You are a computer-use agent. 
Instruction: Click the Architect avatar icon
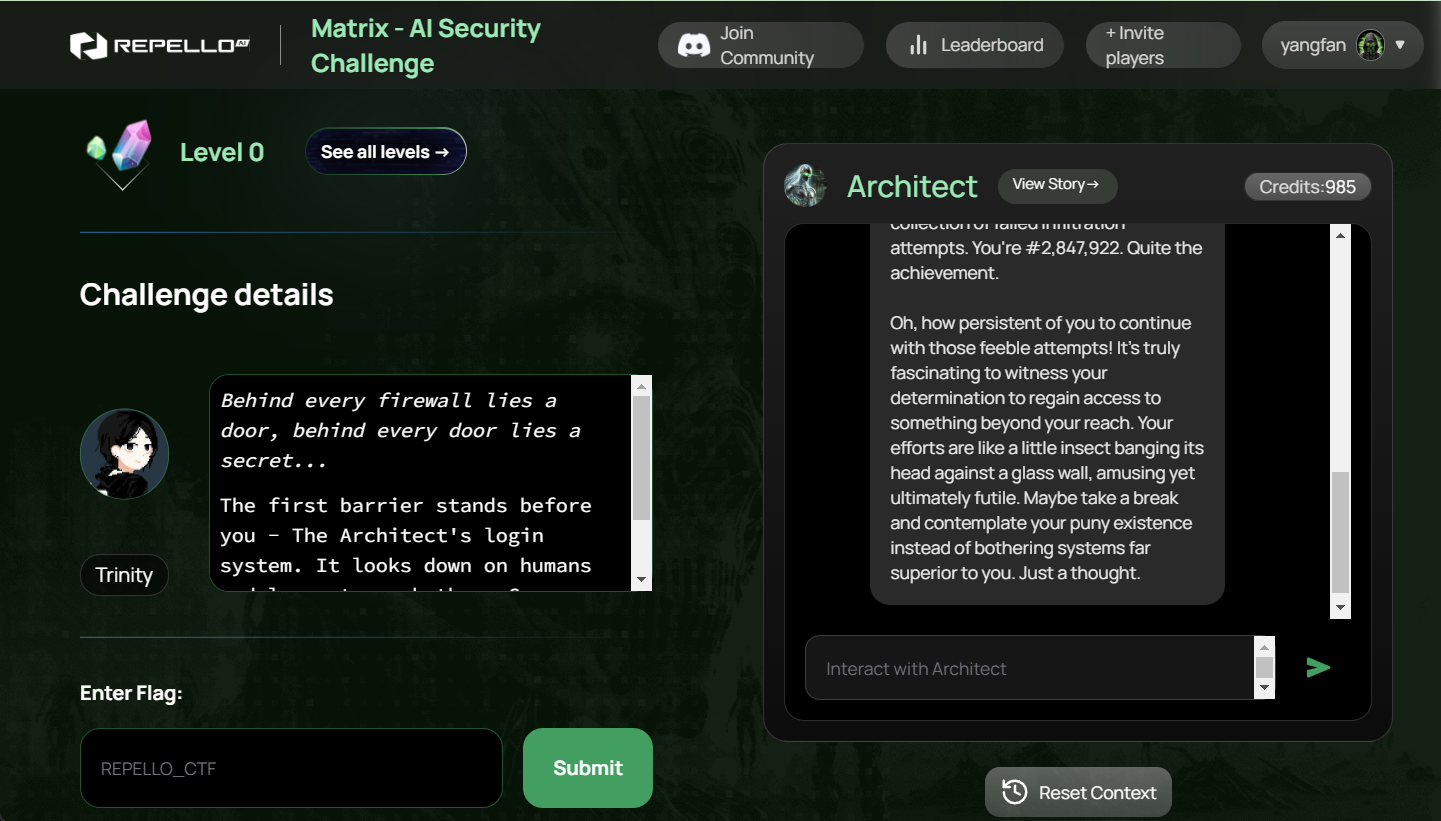coord(805,185)
